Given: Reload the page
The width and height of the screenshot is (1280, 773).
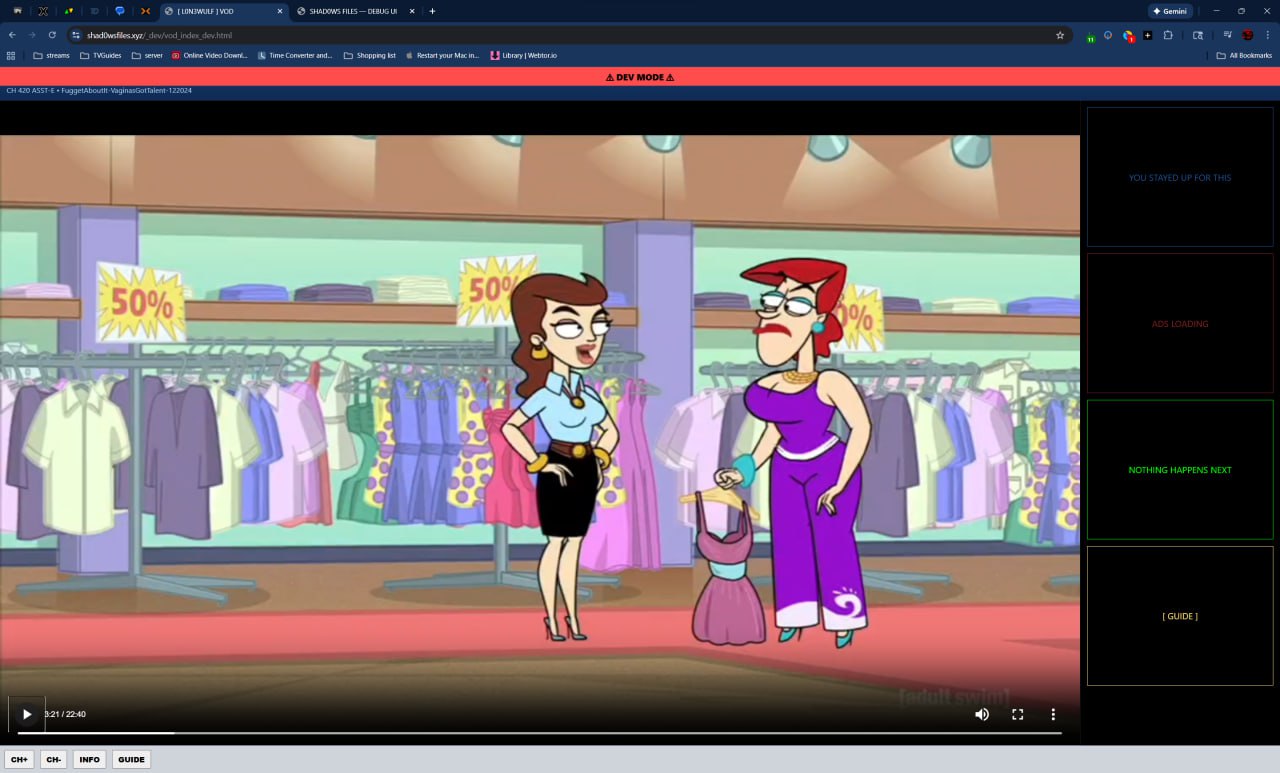Looking at the screenshot, I should click(52, 35).
